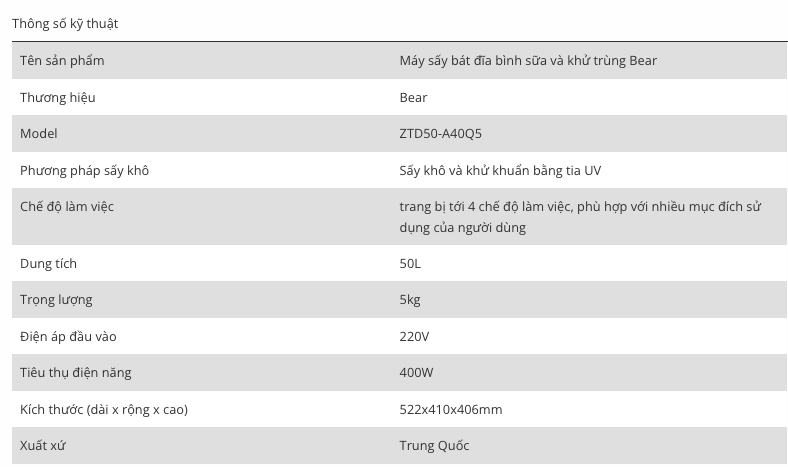
Task: Click the 'Tên sản phẩm' row label
Action: 62,60
